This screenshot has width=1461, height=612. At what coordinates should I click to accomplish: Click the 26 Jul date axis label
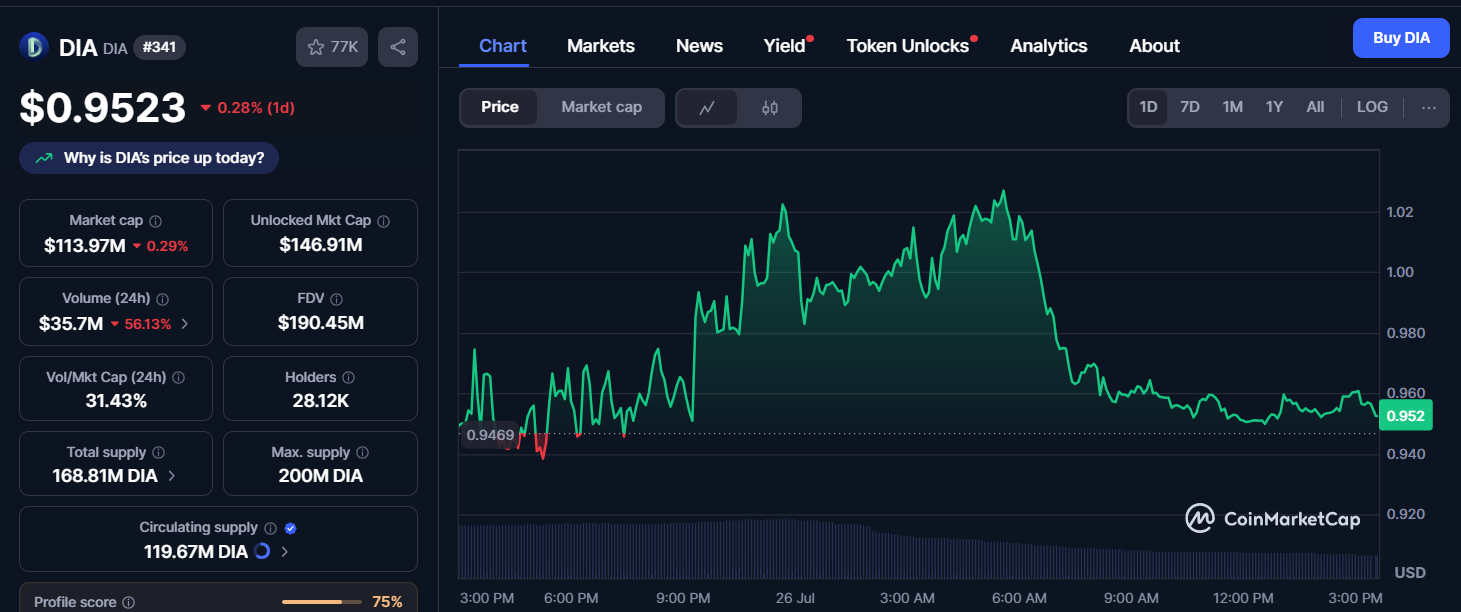(x=794, y=598)
